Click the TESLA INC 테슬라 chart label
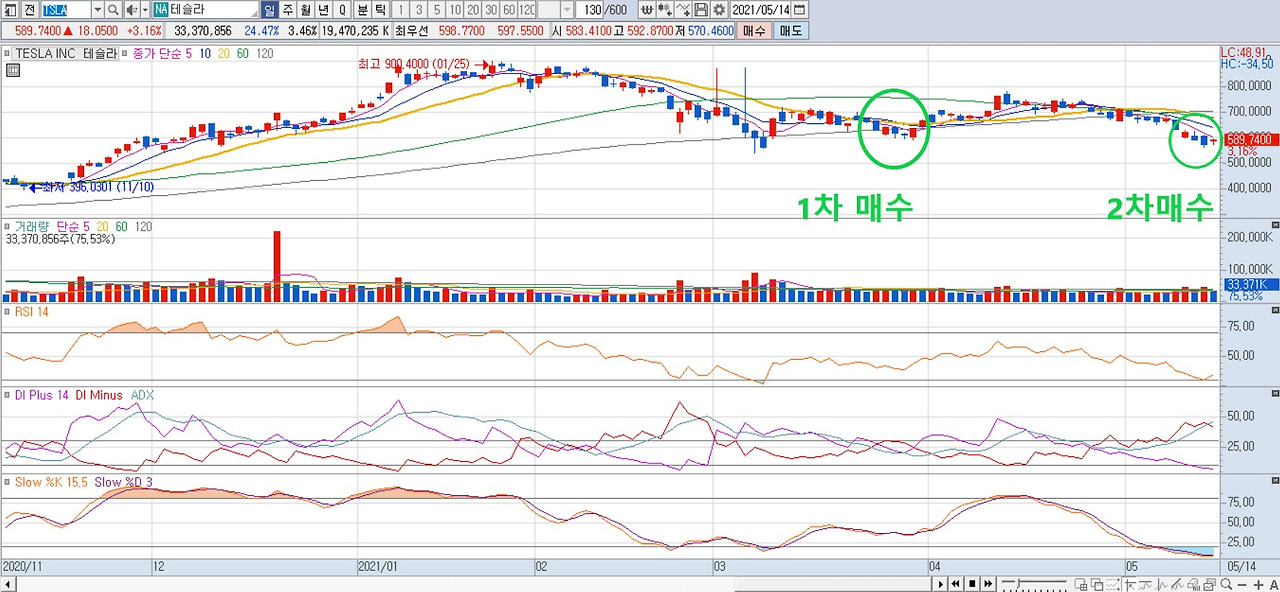This screenshot has height=592, width=1280. click(x=65, y=53)
